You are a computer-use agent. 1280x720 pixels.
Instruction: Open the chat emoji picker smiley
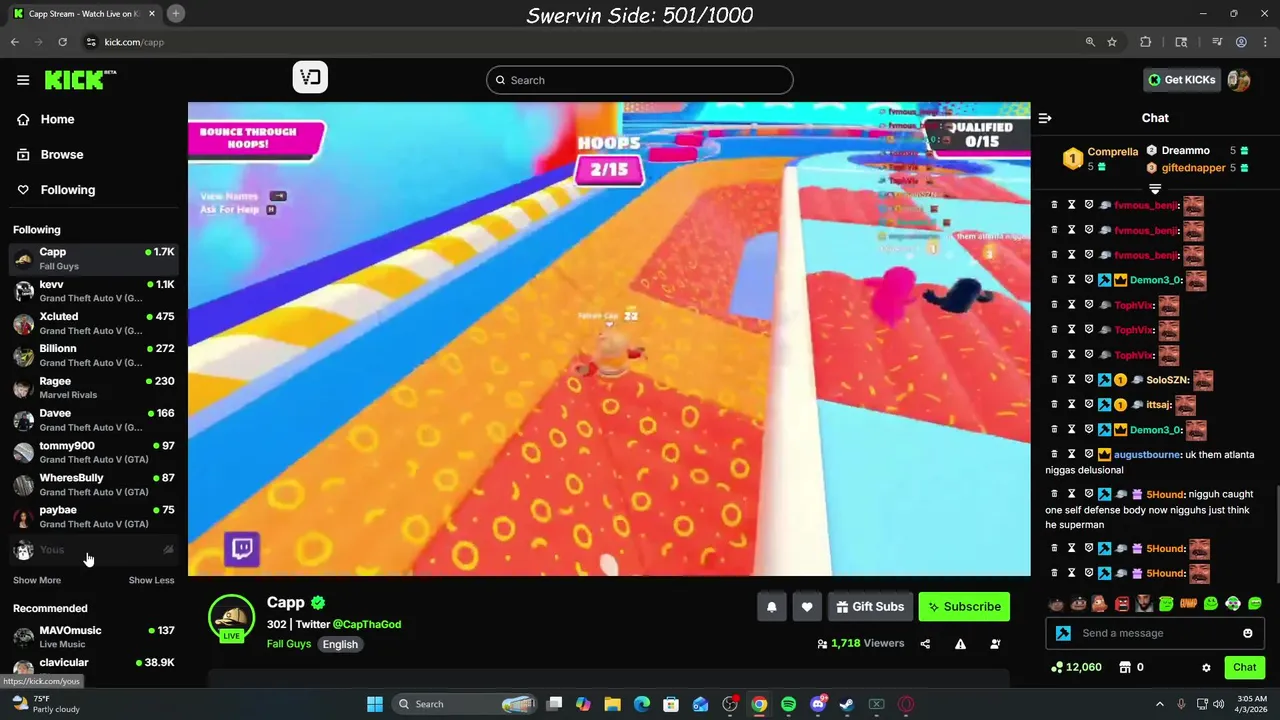[1247, 633]
